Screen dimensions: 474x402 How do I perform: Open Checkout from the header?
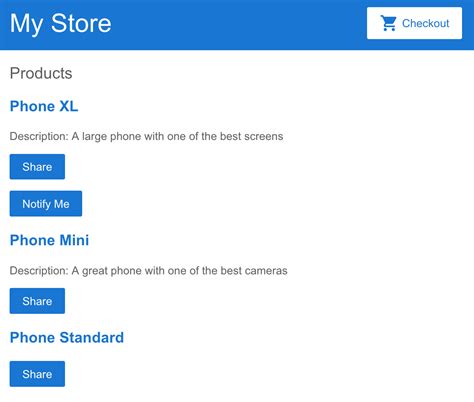pos(414,23)
